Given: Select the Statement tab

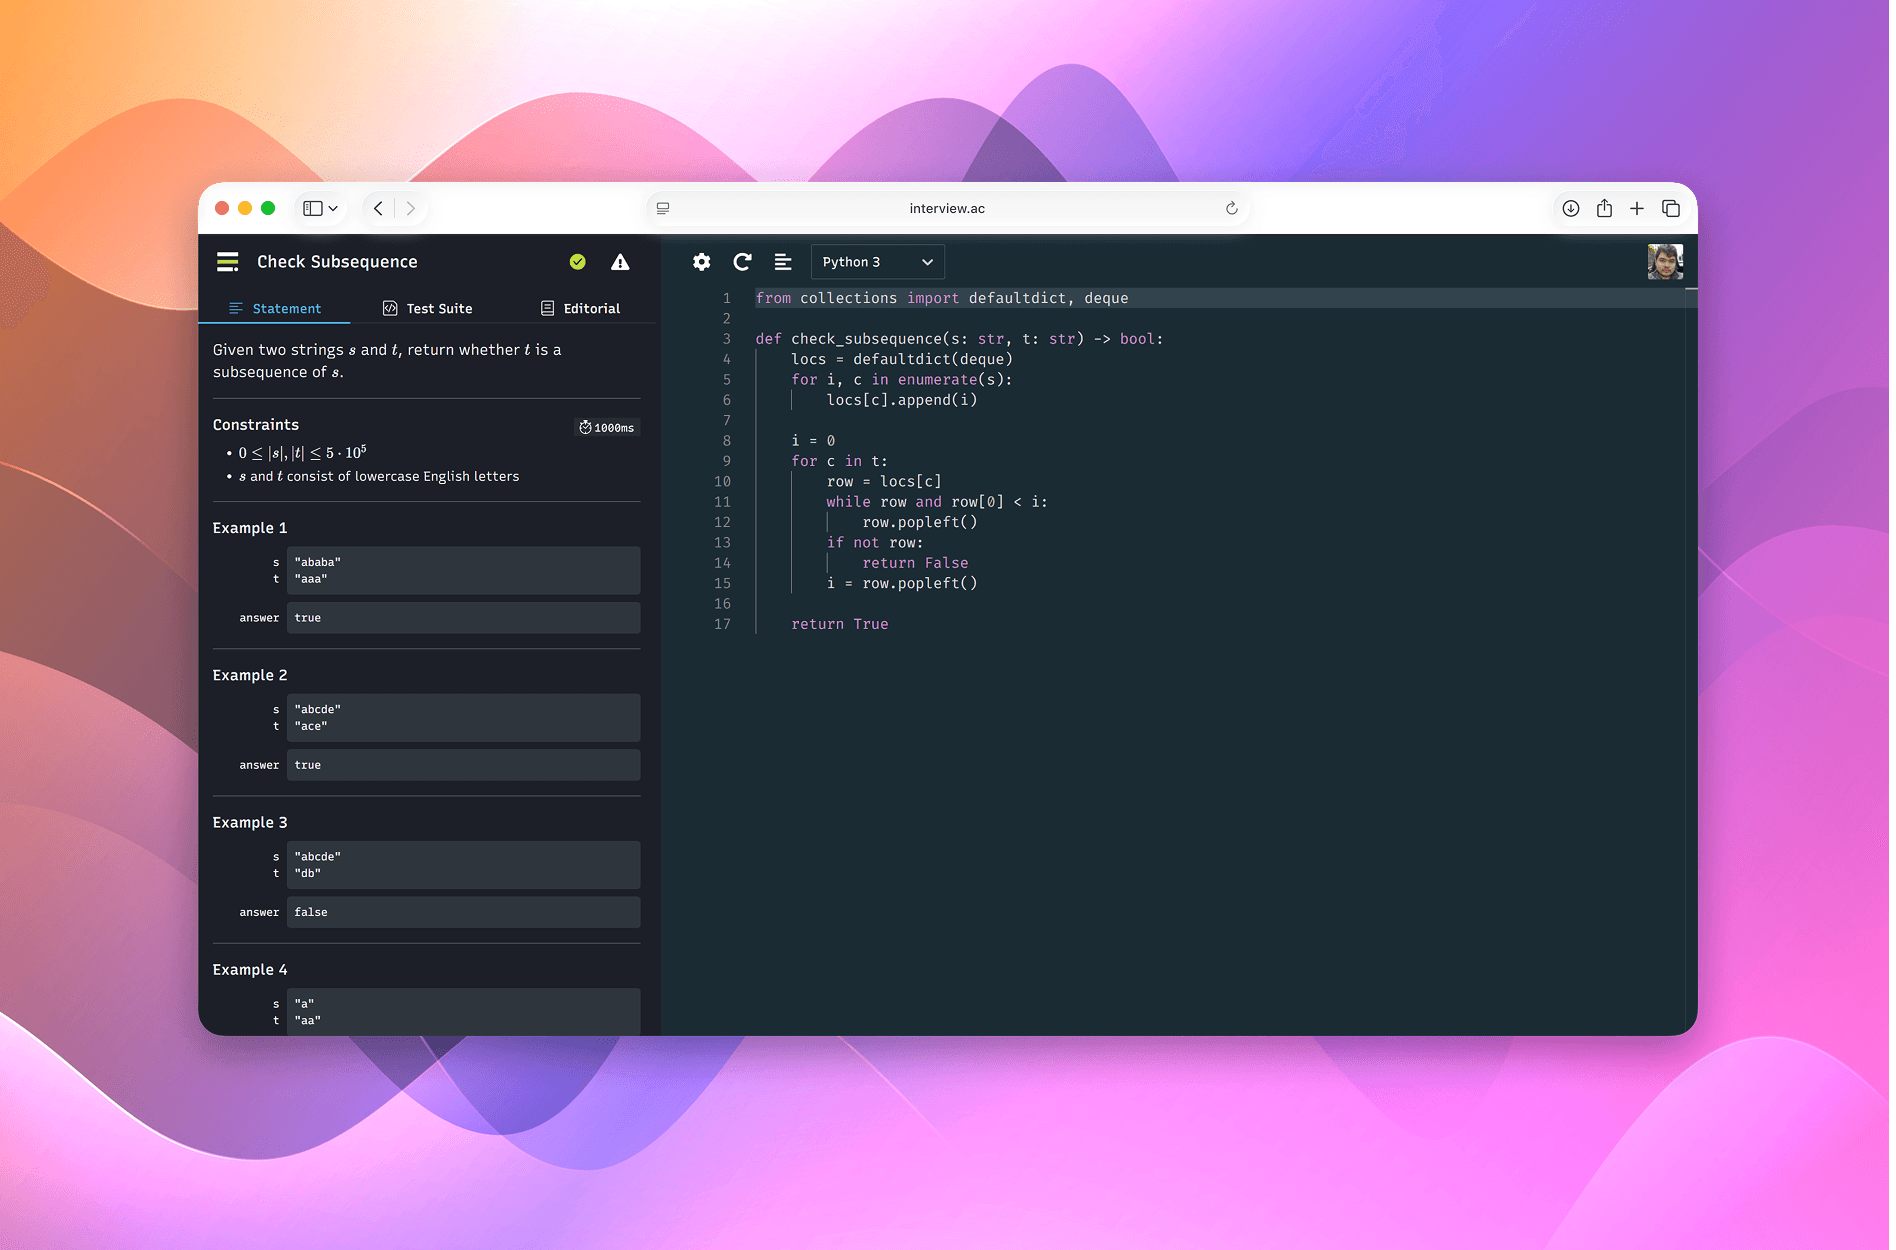Looking at the screenshot, I should point(275,308).
